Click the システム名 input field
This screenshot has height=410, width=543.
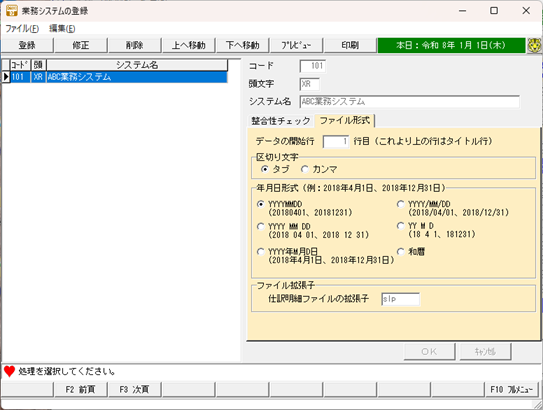(410, 102)
